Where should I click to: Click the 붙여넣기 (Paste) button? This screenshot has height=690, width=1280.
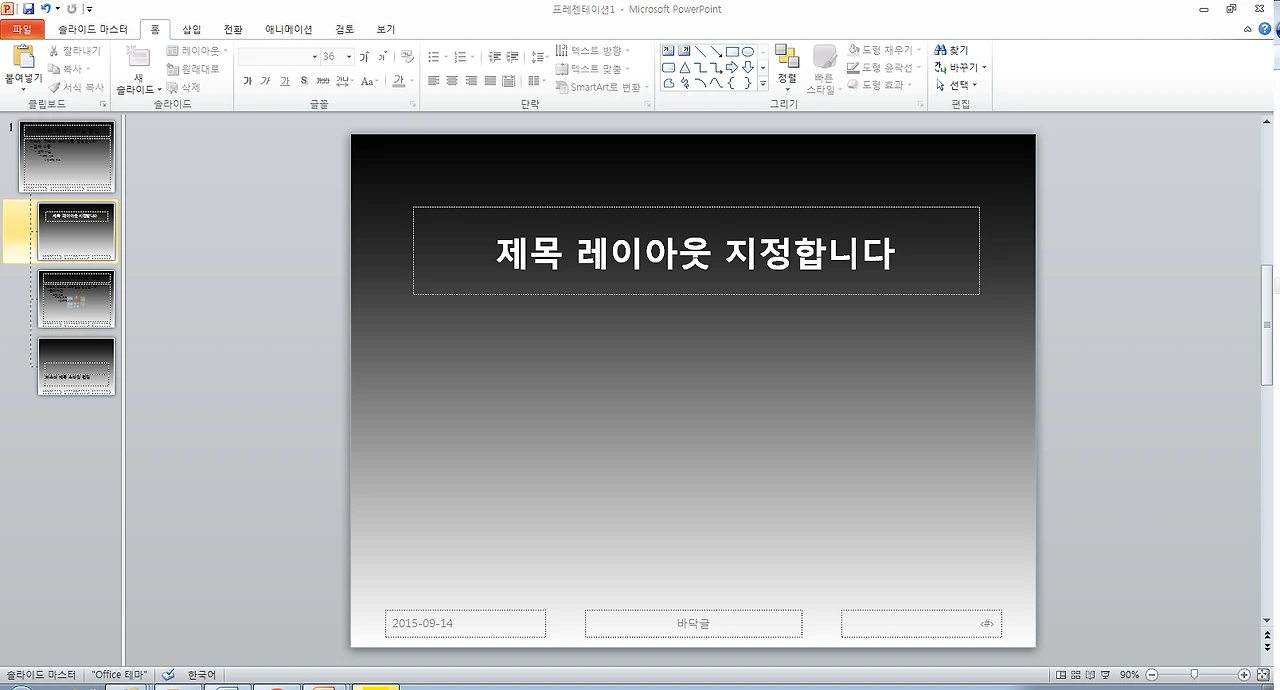(22, 62)
